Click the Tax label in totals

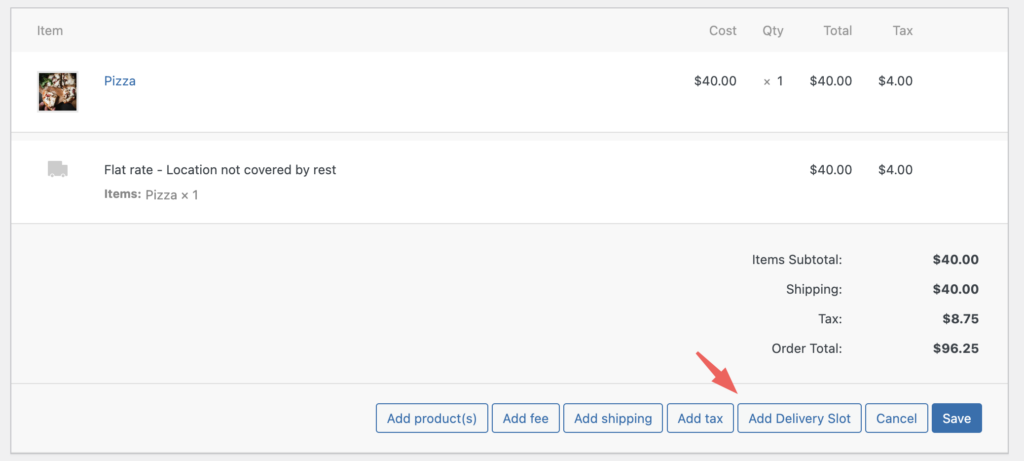pyautogui.click(x=831, y=319)
